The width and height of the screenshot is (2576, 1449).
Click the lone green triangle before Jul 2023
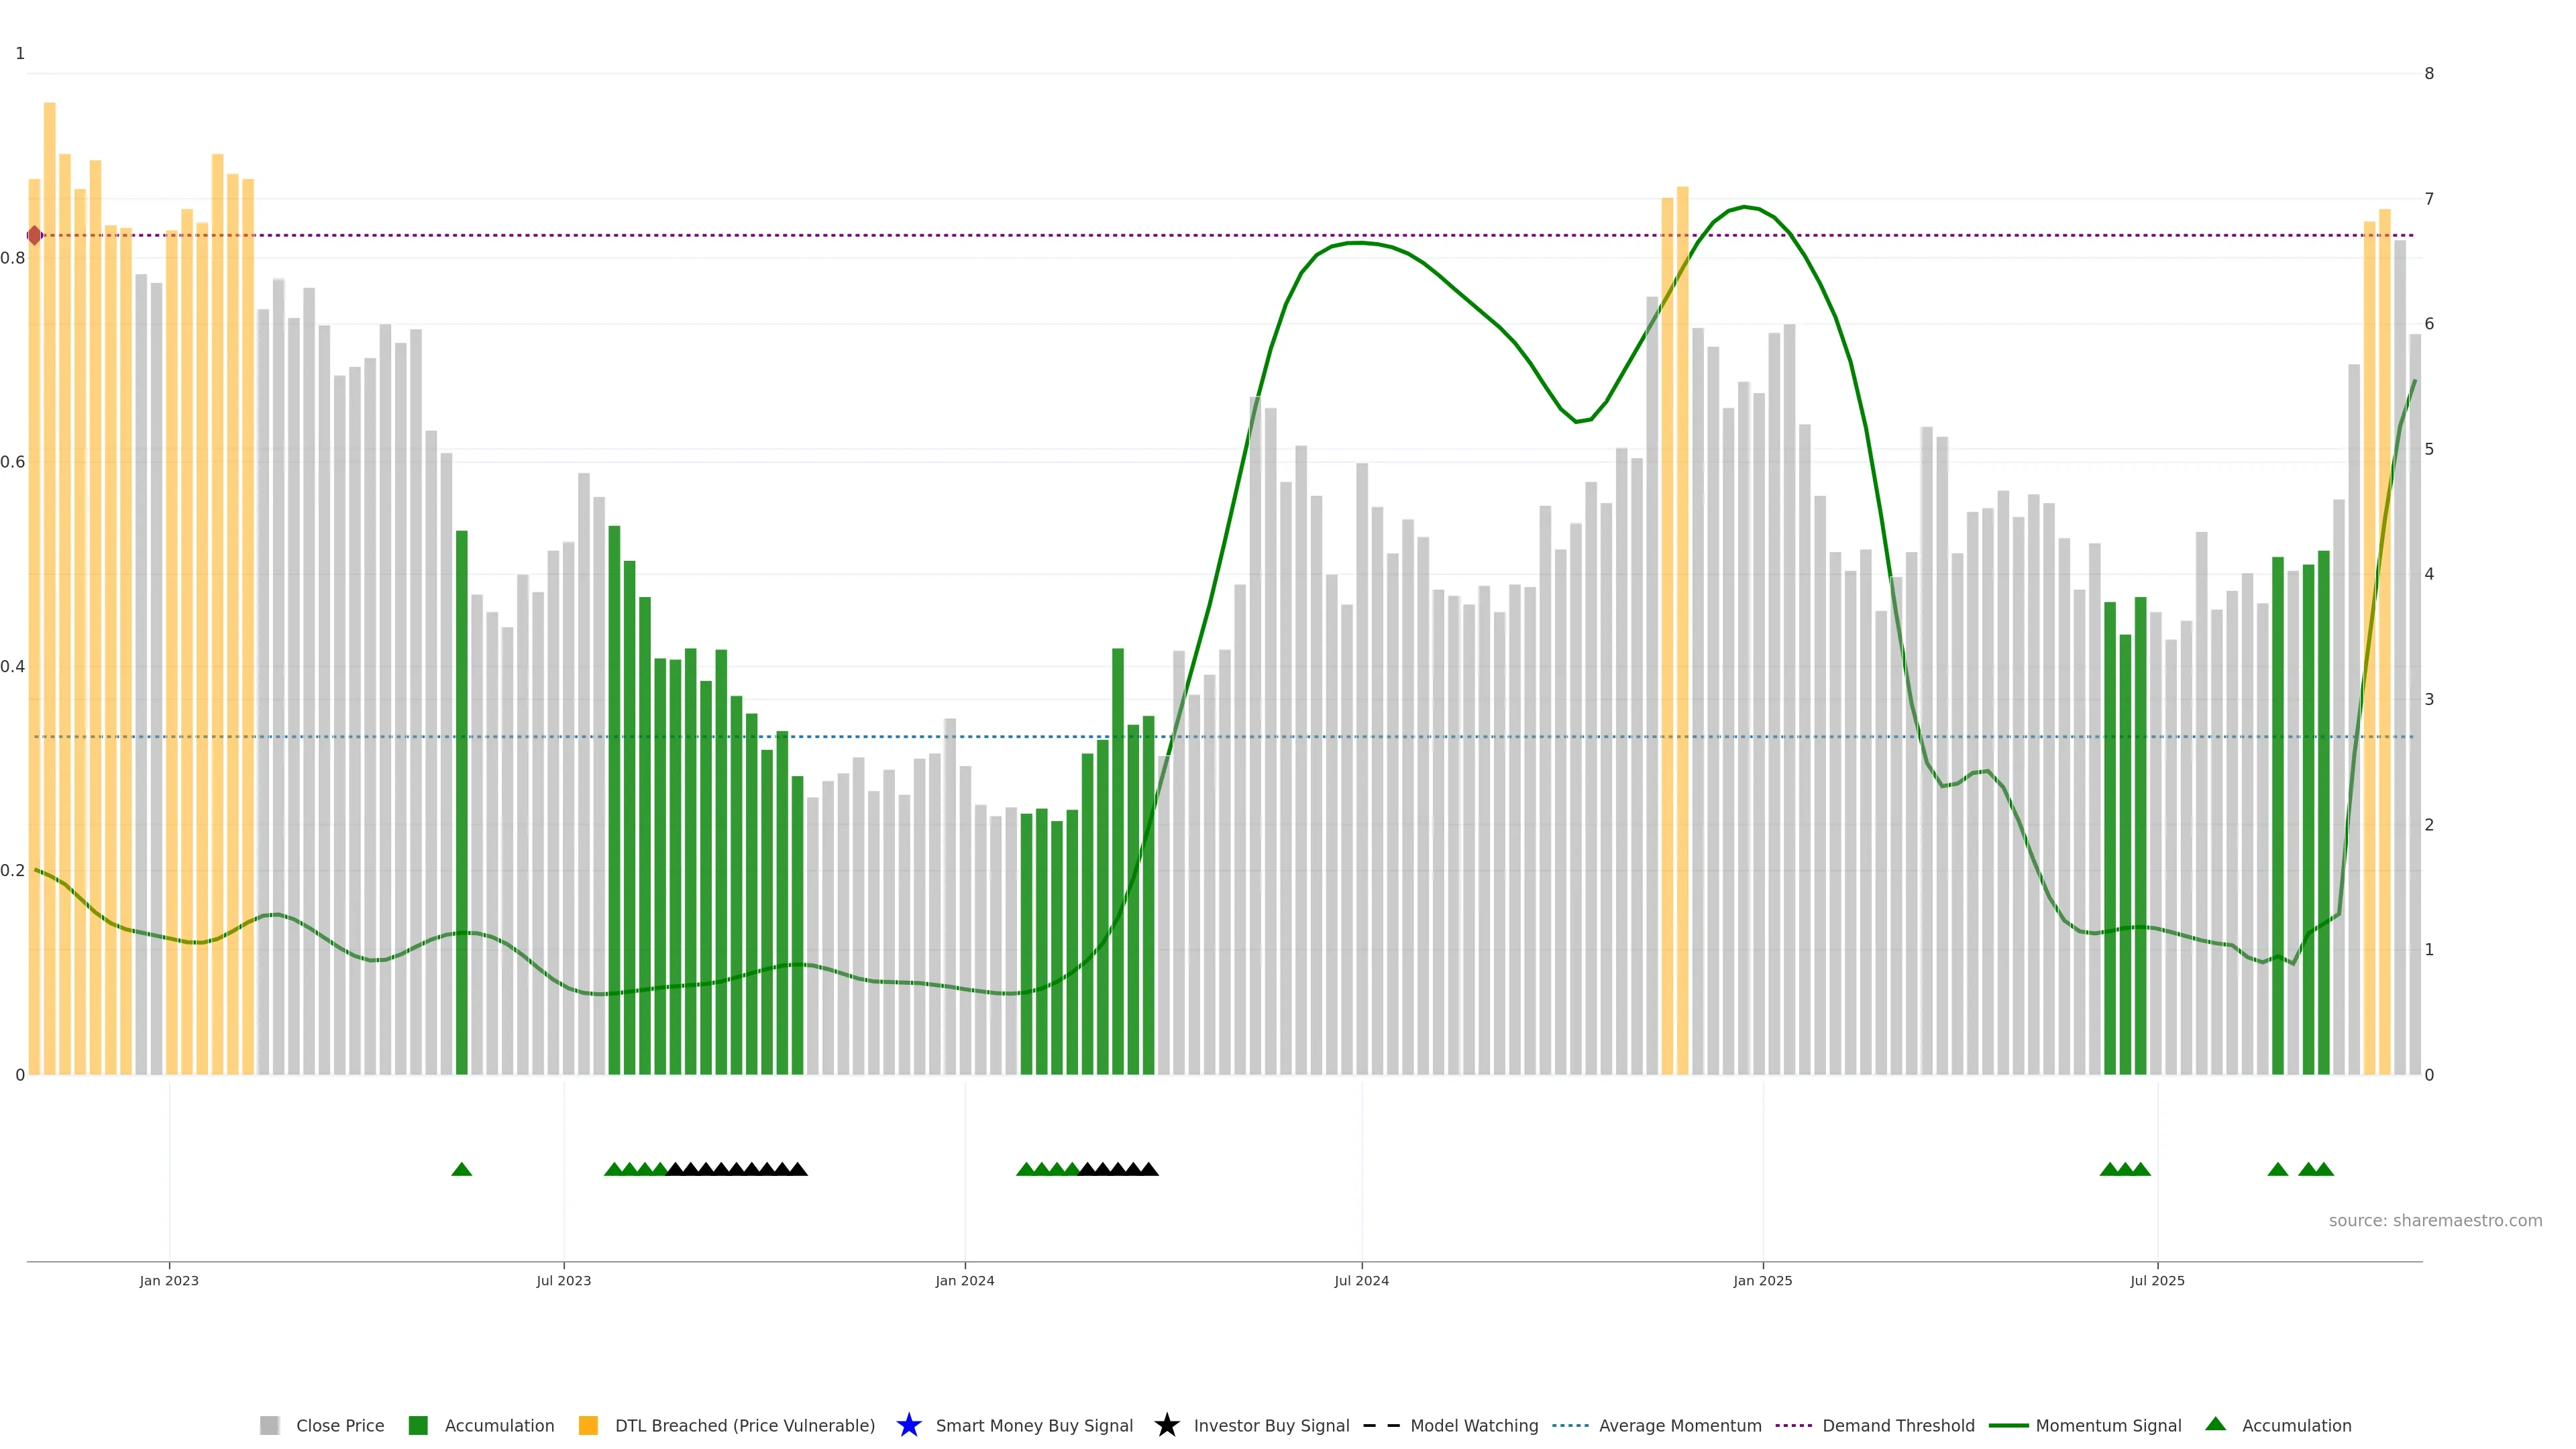tap(461, 1169)
